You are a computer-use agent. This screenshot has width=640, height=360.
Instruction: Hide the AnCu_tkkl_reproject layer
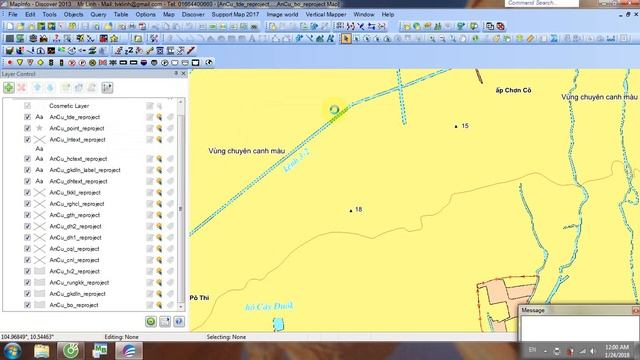(27, 192)
